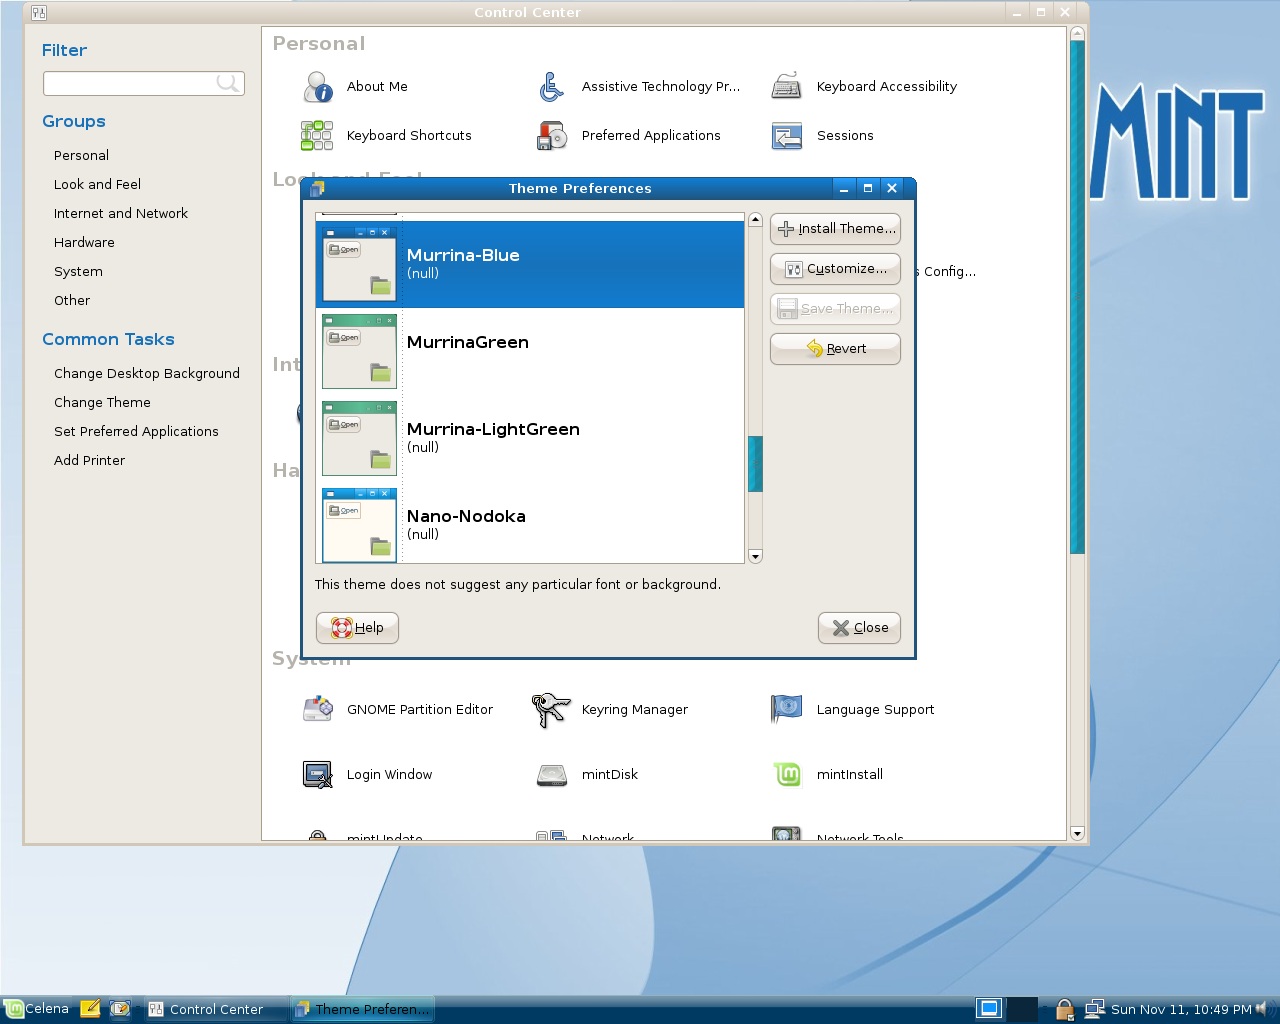
Task: Launch mintInstall icon
Action: [787, 774]
